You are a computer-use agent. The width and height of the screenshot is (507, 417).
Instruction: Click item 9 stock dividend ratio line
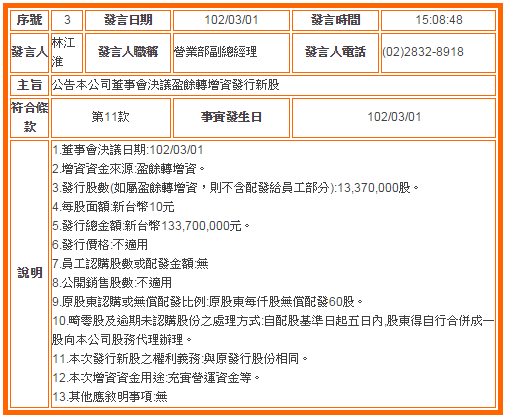point(207,302)
